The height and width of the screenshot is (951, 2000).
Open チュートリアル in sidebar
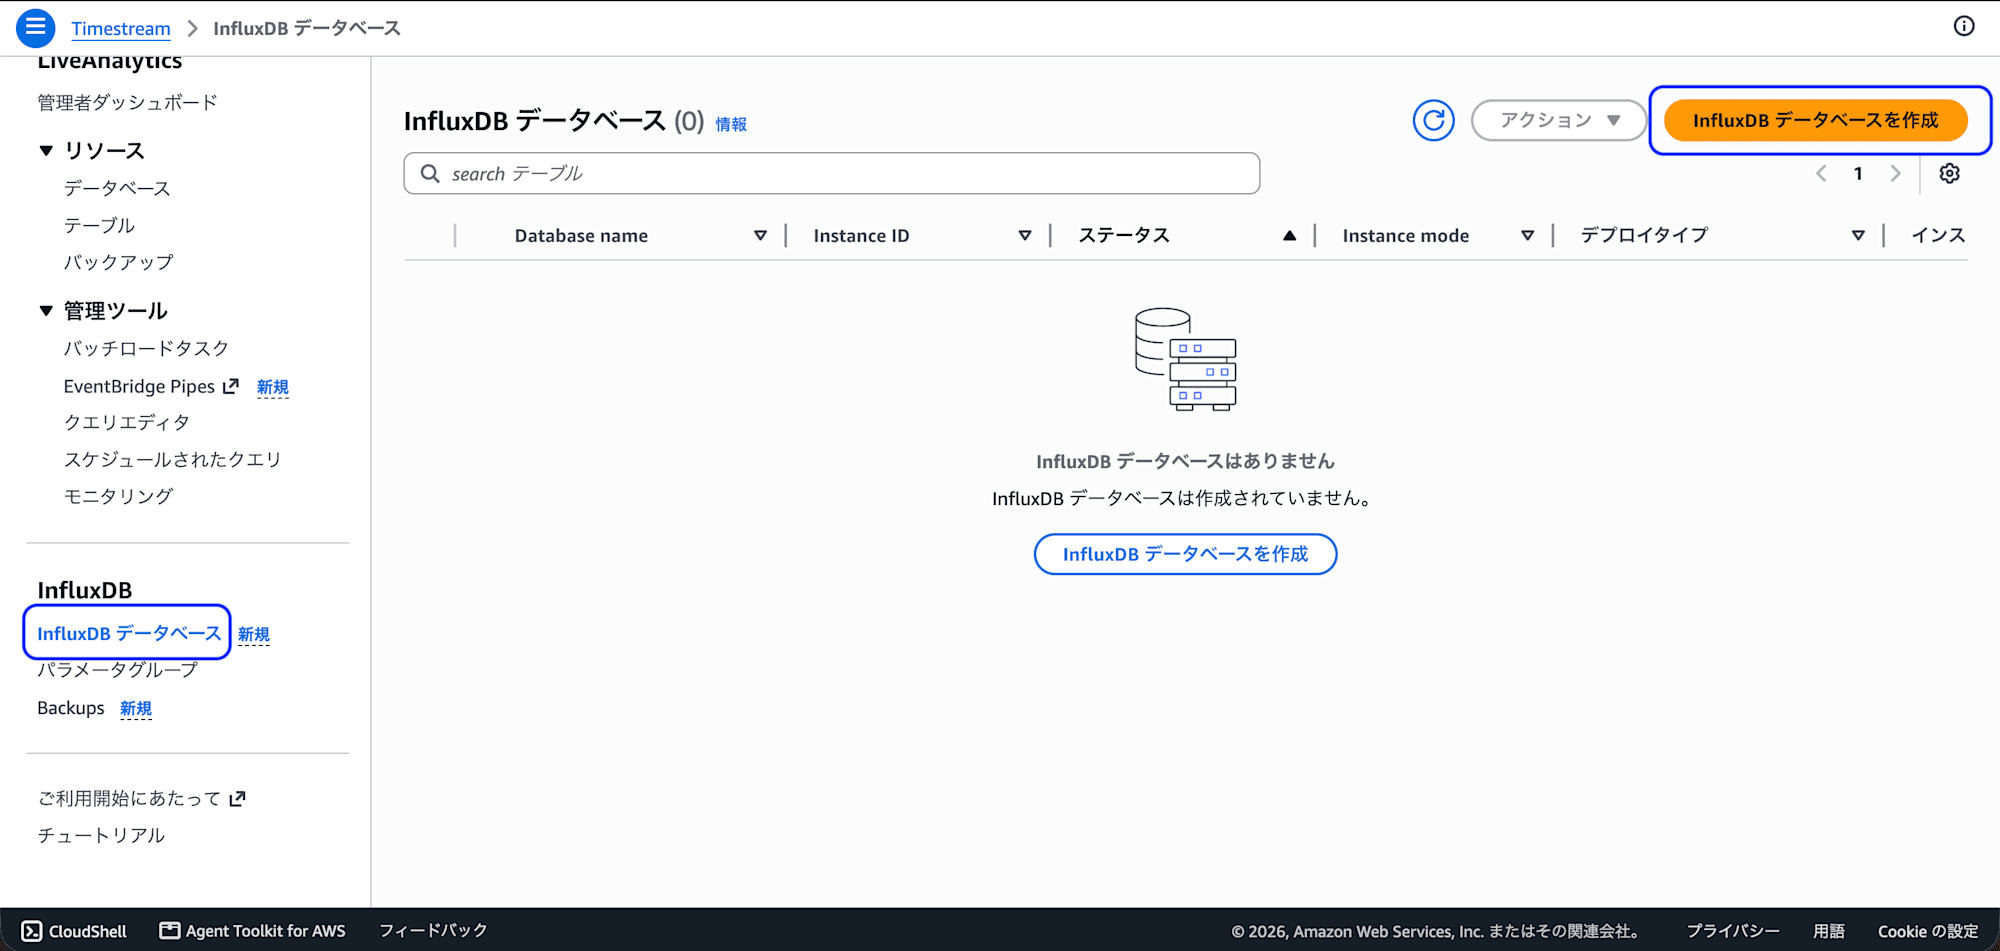101,836
